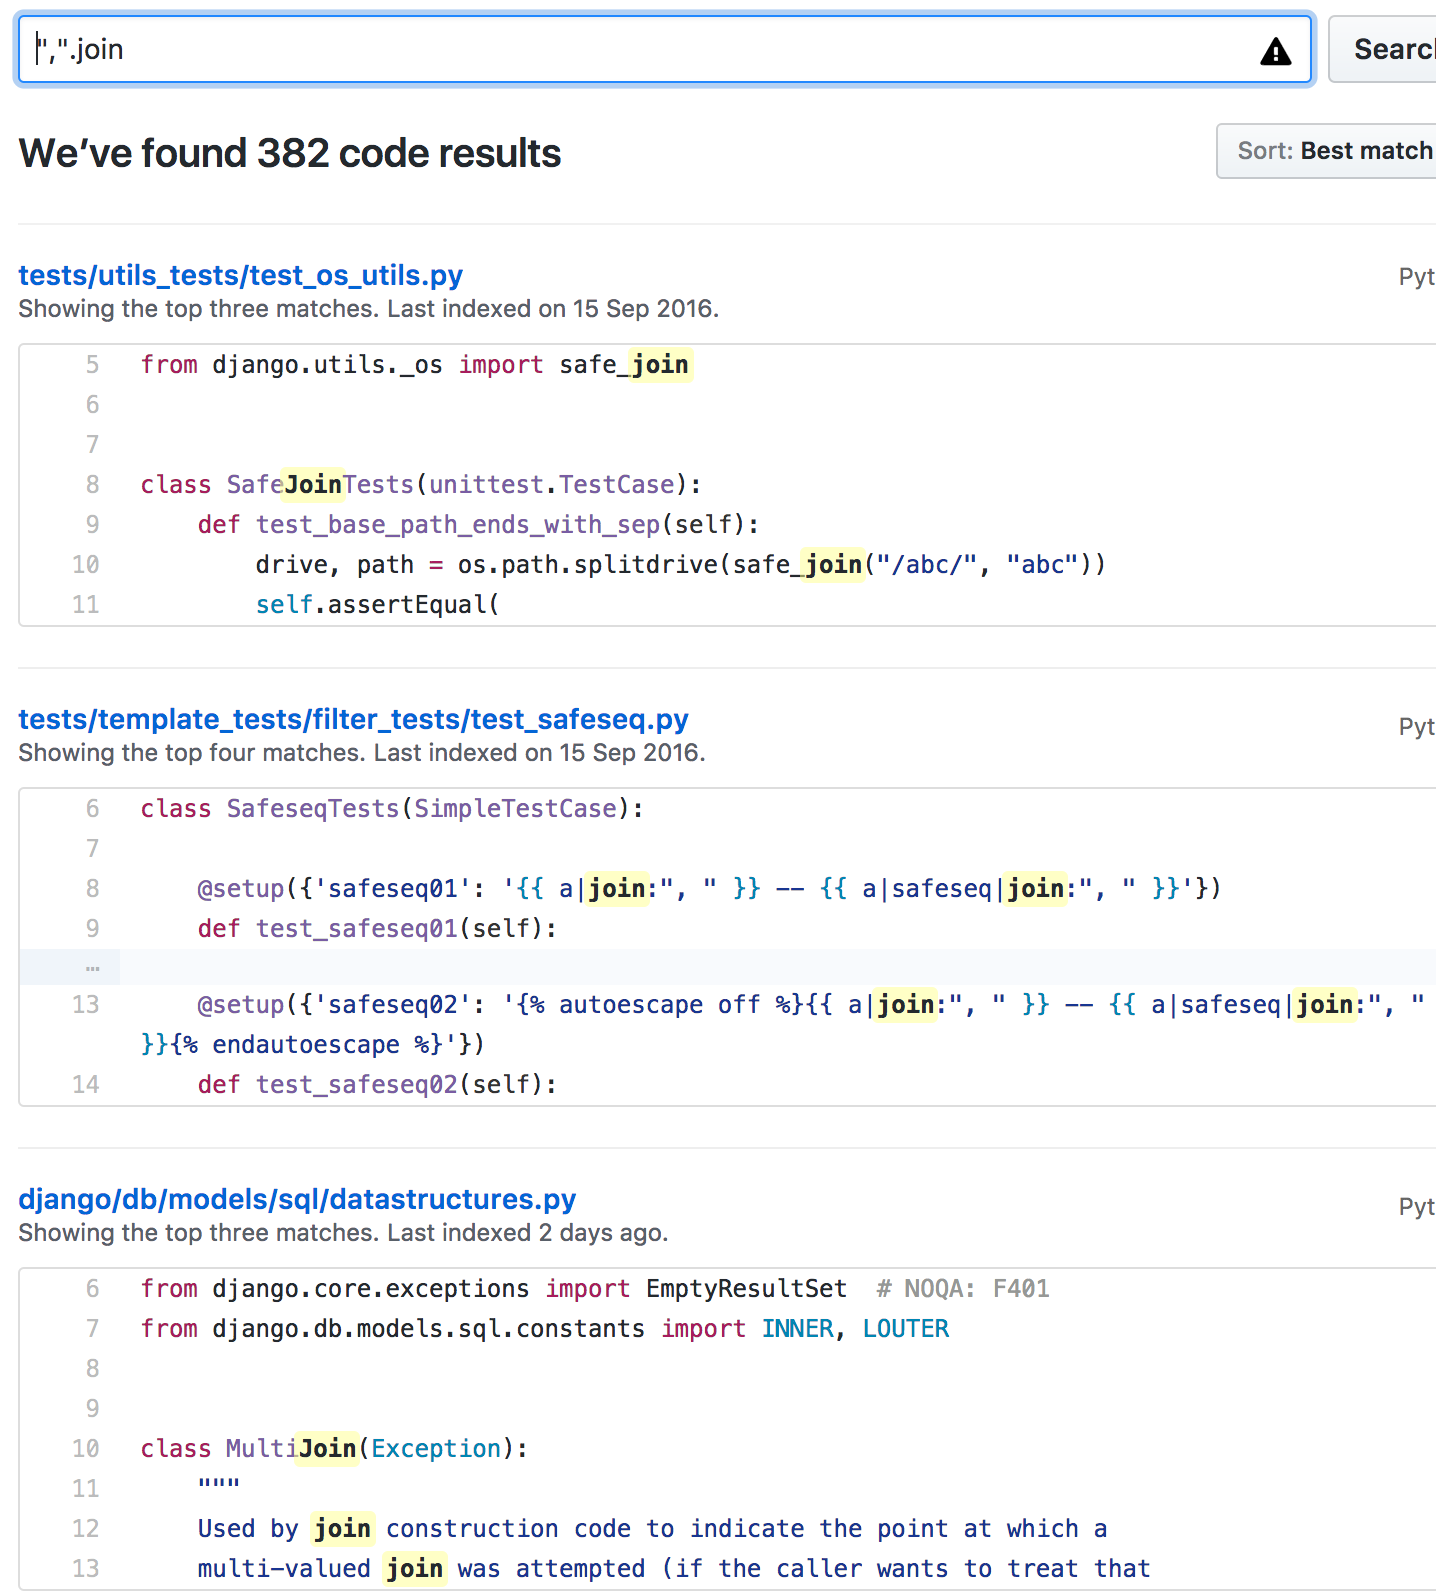Open django/db/models/sql/datastructures.py result
Viewport: 1436px width, 1591px height.
click(298, 1199)
